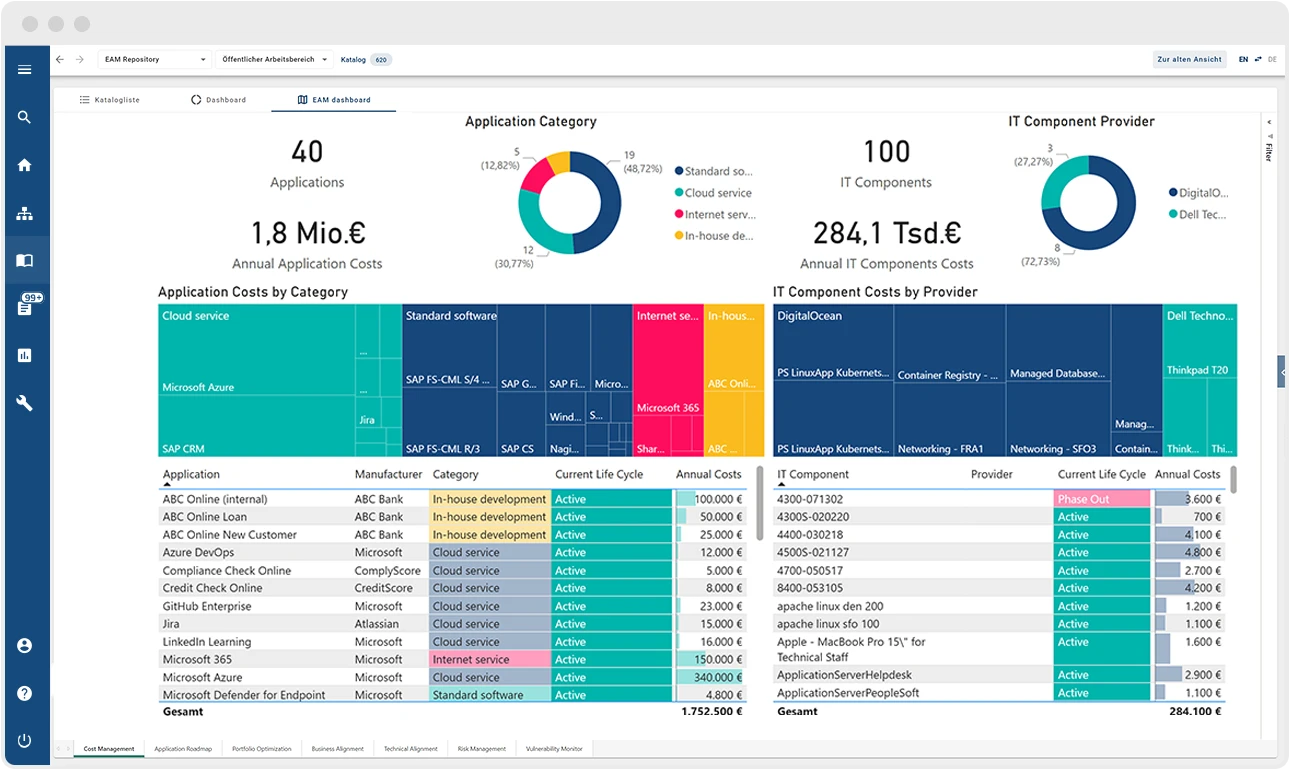Sort by applications Category column header
The width and height of the screenshot is (1290, 770).
click(455, 475)
